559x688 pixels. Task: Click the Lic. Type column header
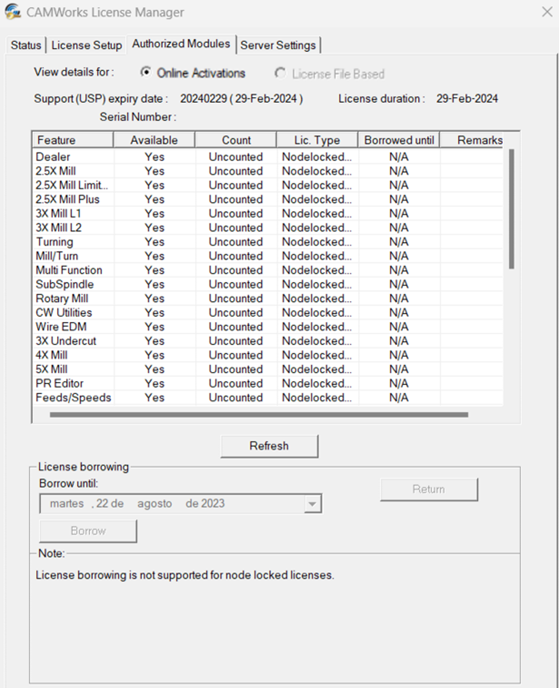coord(317,140)
